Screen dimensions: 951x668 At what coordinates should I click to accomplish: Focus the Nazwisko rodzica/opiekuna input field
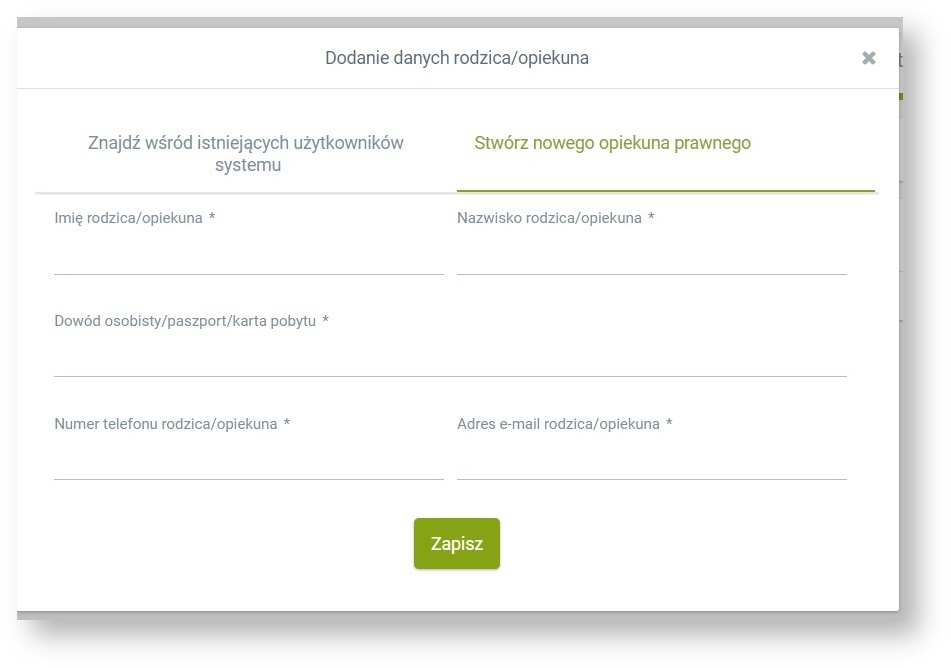click(651, 258)
